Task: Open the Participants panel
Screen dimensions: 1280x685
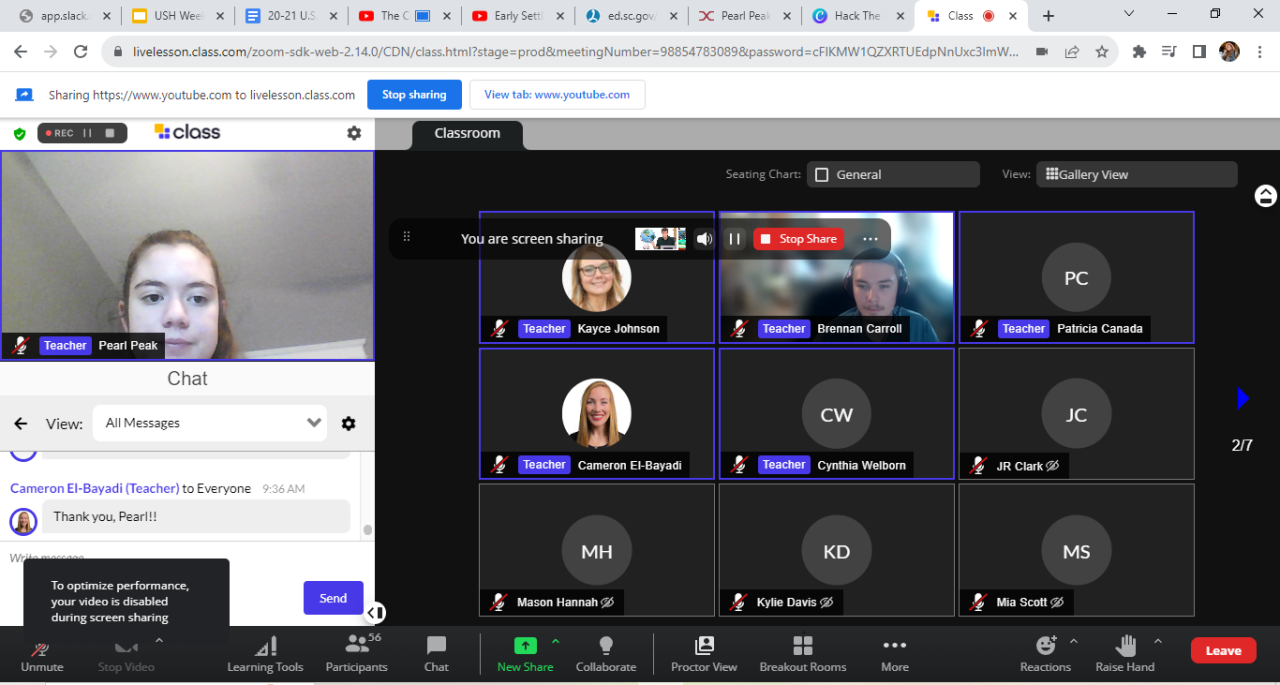Action: (x=356, y=655)
